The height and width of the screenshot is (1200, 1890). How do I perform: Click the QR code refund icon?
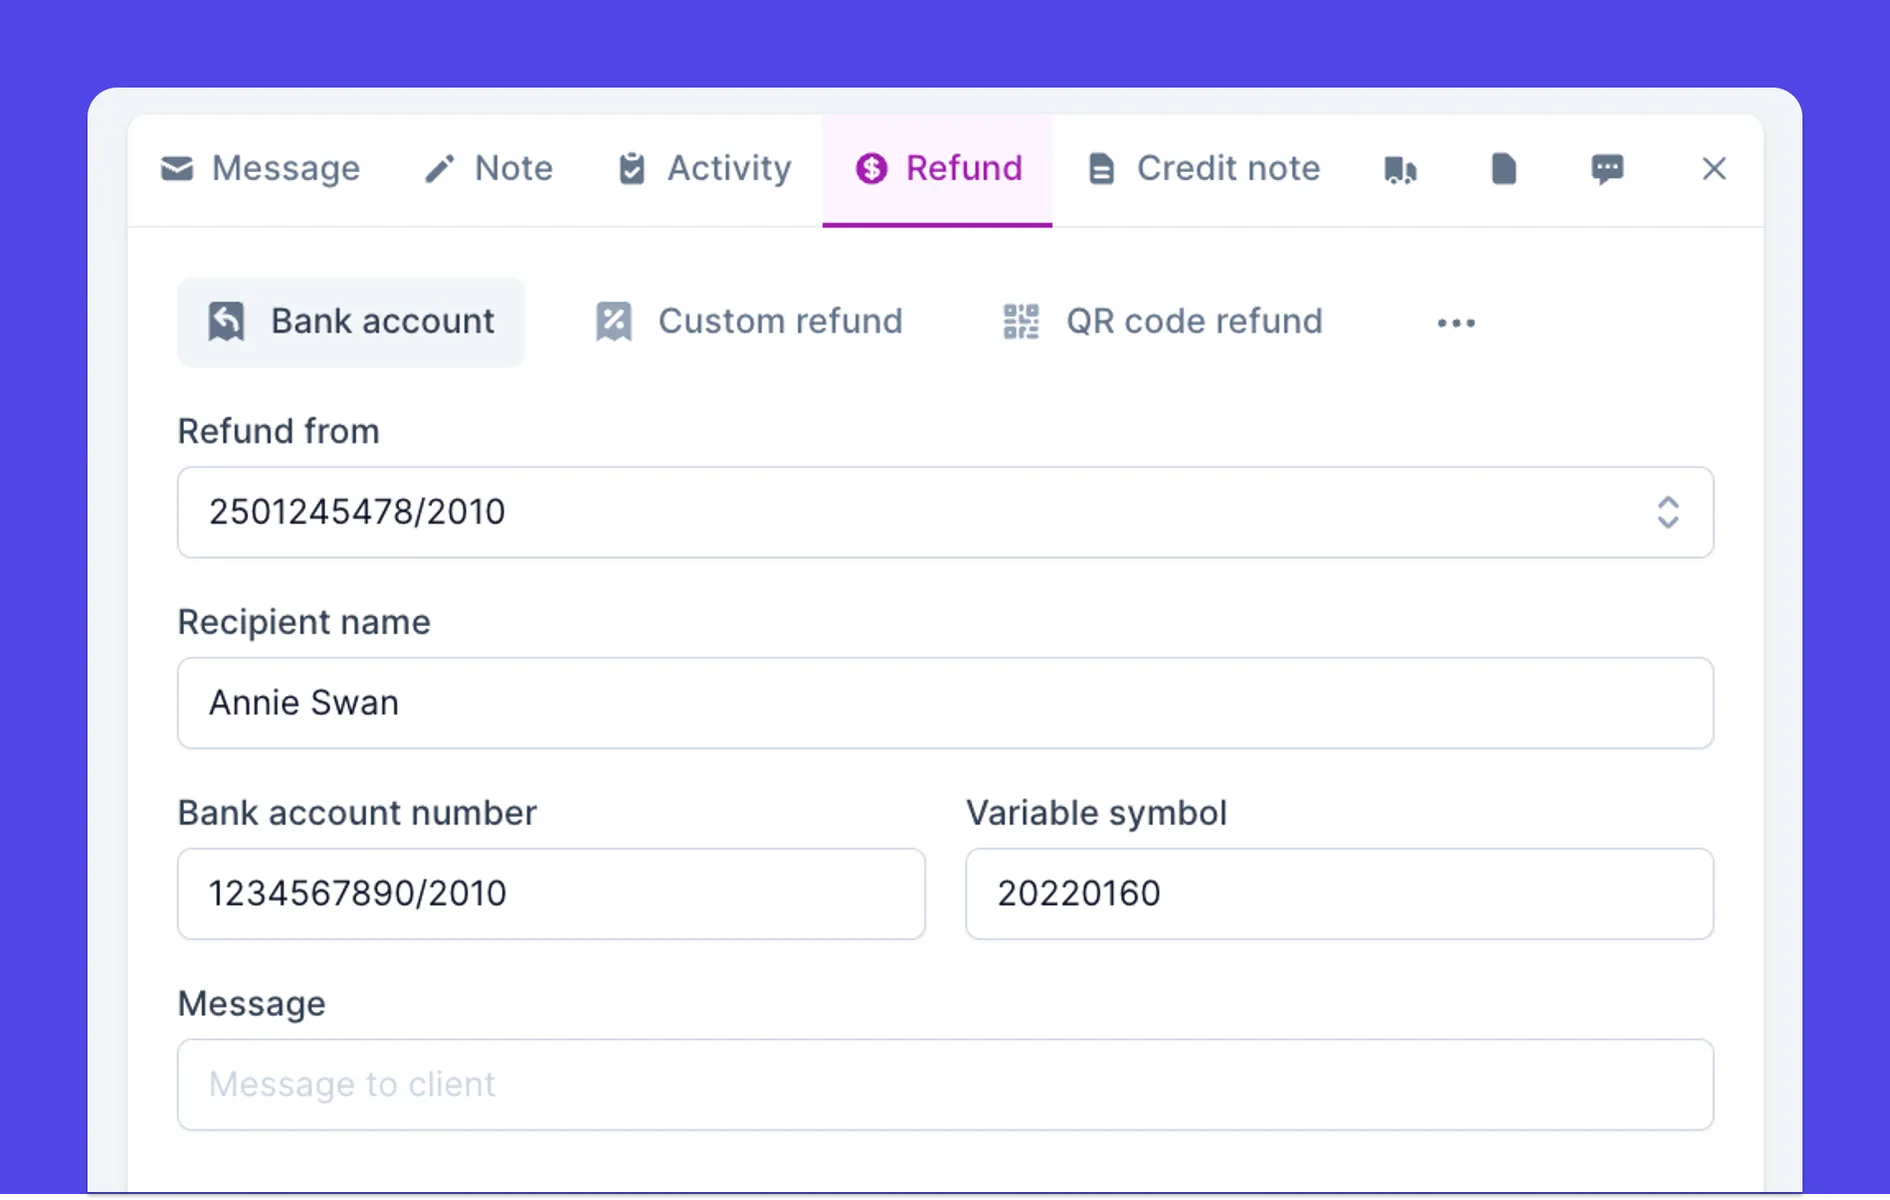point(1020,321)
